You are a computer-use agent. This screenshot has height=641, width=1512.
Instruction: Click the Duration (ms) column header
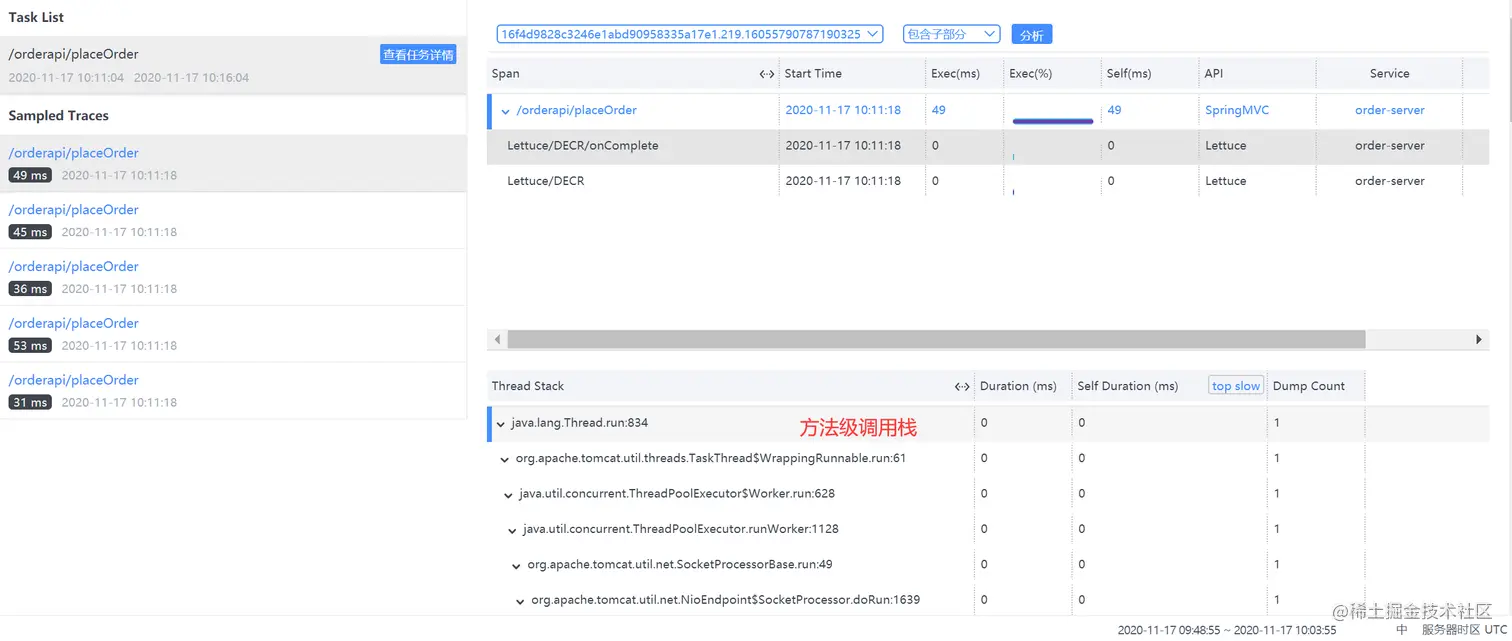[1018, 386]
